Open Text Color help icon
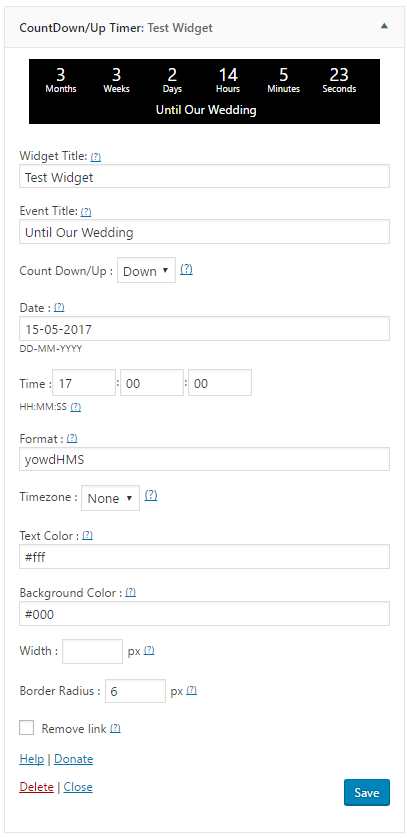The image size is (407, 838). (x=88, y=535)
